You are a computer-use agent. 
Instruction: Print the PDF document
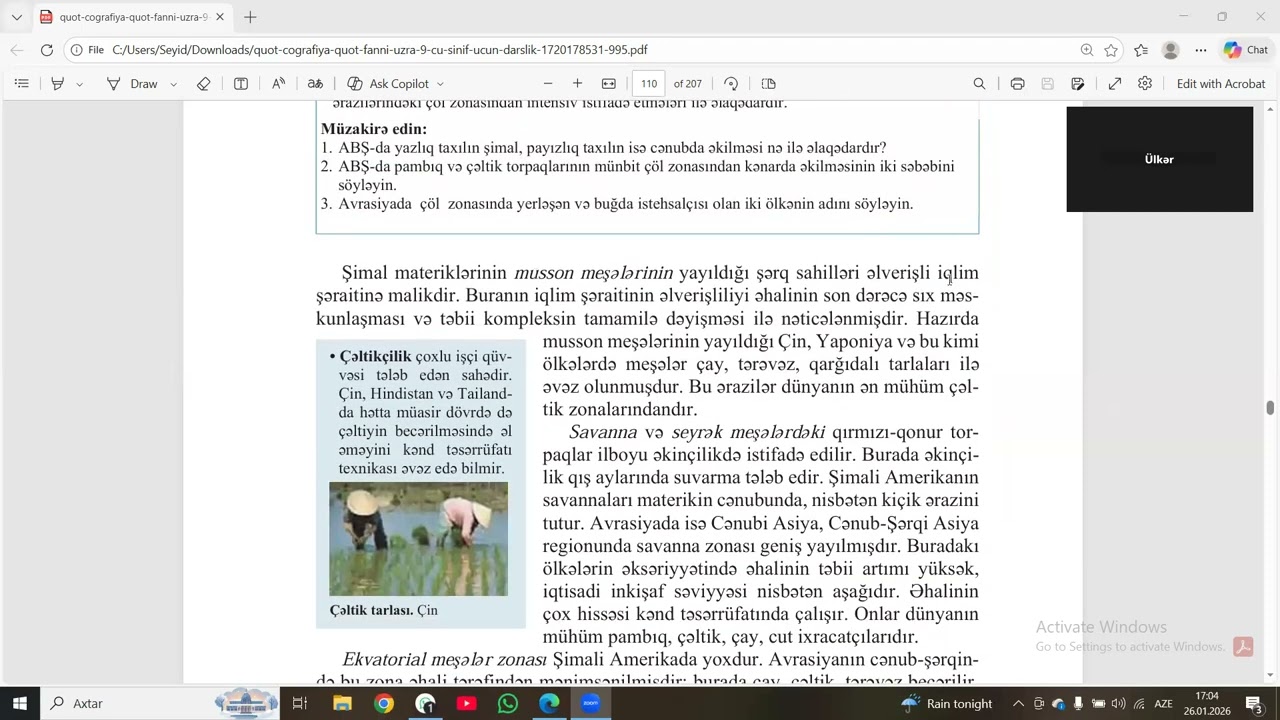pos(1017,84)
